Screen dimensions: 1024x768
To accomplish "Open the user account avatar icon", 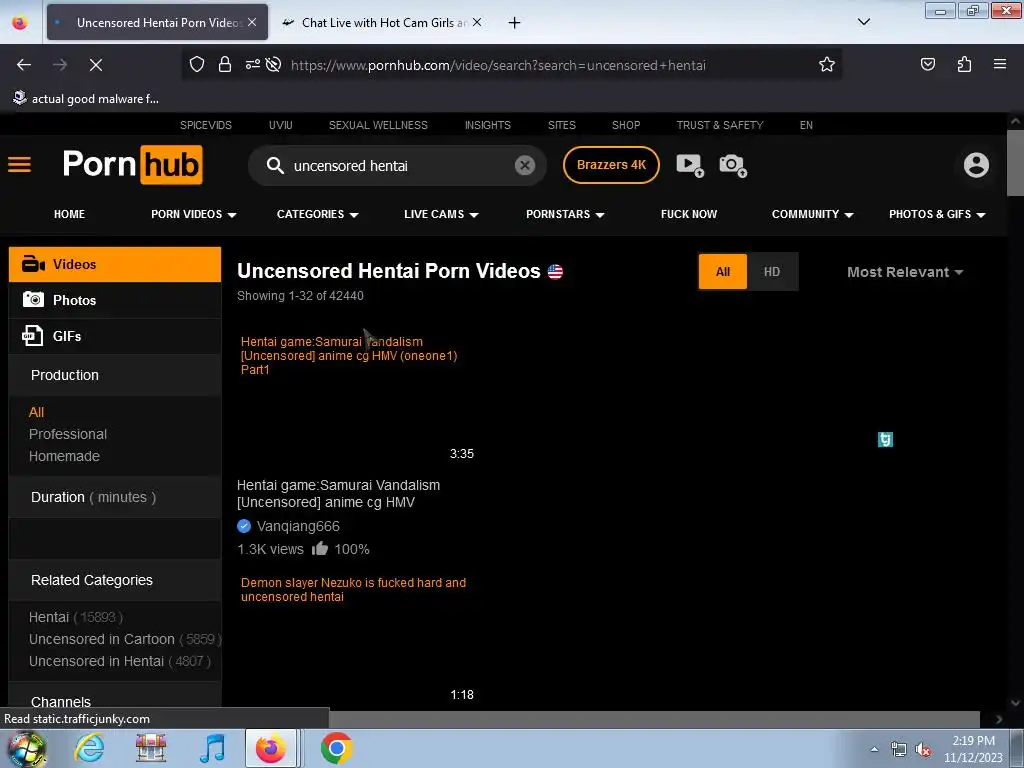I will tap(976, 165).
